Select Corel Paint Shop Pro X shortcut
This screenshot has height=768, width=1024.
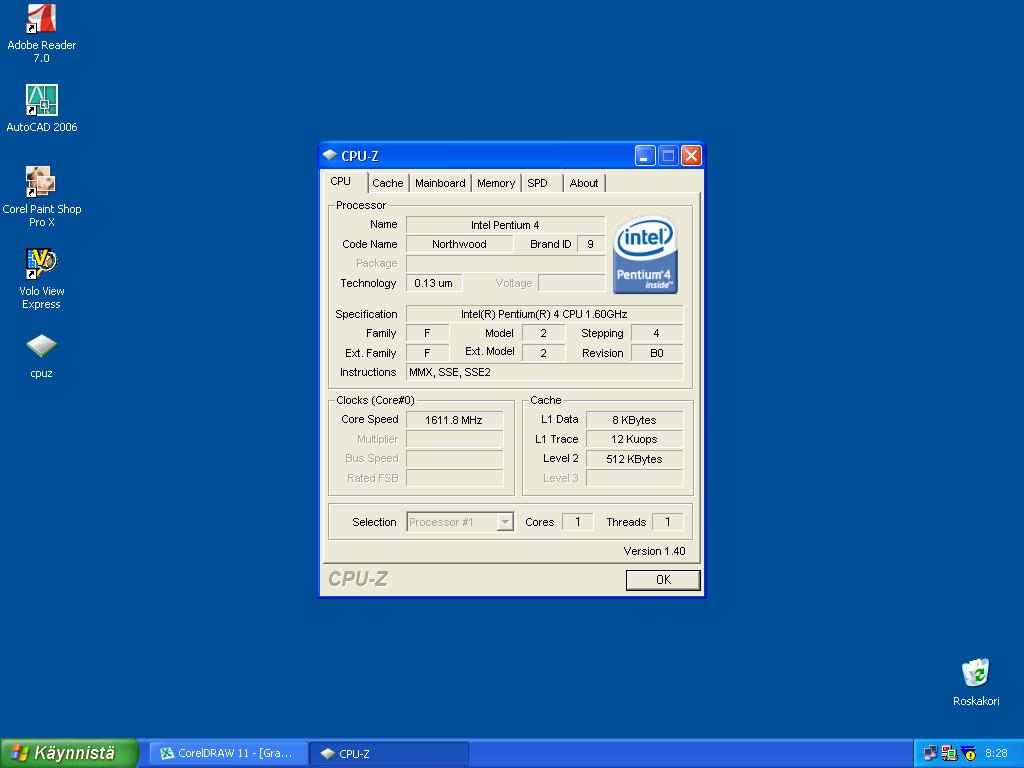(41, 197)
